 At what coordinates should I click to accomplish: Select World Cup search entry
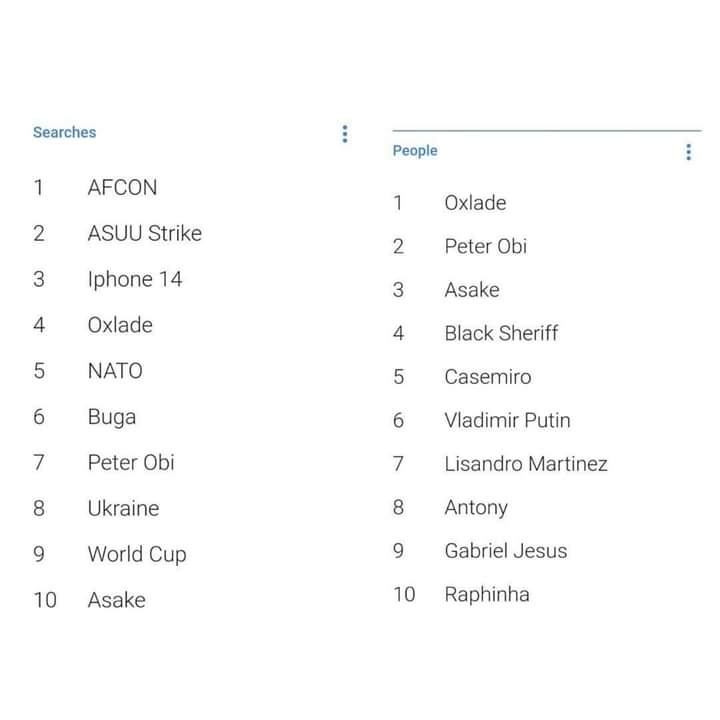coord(137,555)
